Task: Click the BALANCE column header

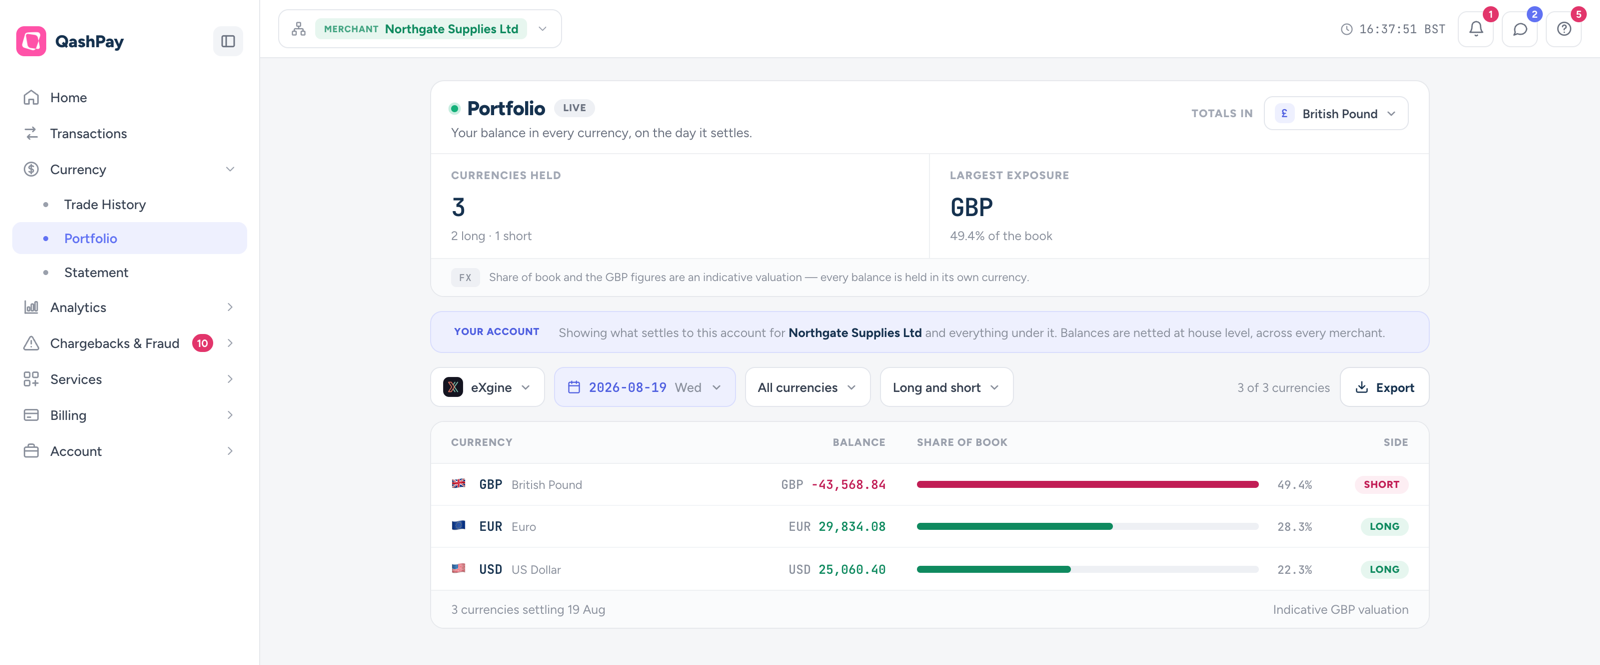Action: click(x=859, y=442)
